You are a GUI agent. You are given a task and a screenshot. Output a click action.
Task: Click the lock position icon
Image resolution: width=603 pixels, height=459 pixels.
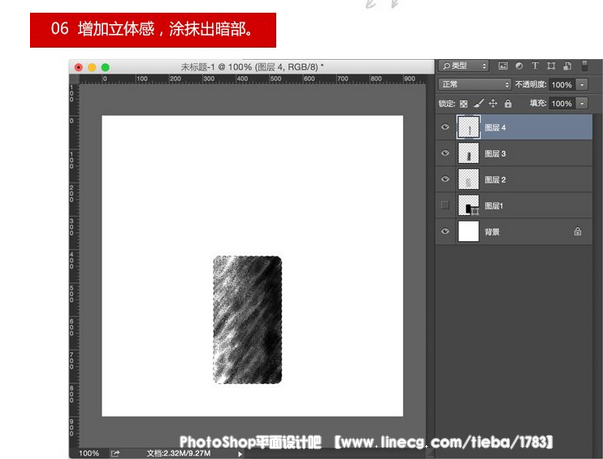pos(493,103)
